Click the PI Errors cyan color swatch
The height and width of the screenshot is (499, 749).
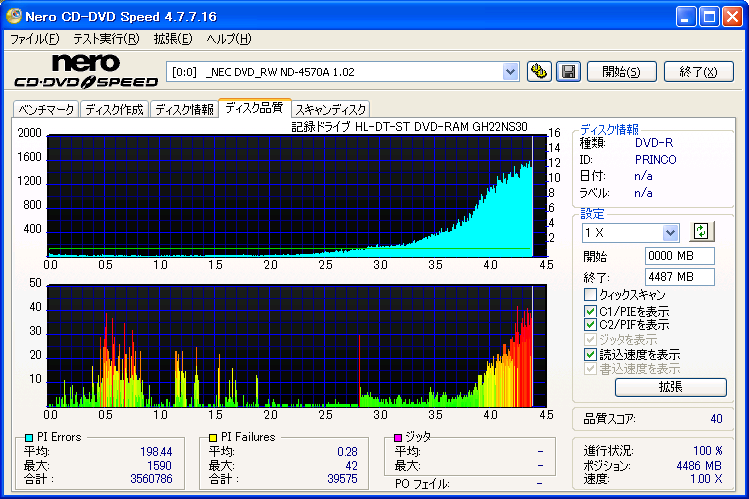click(29, 437)
